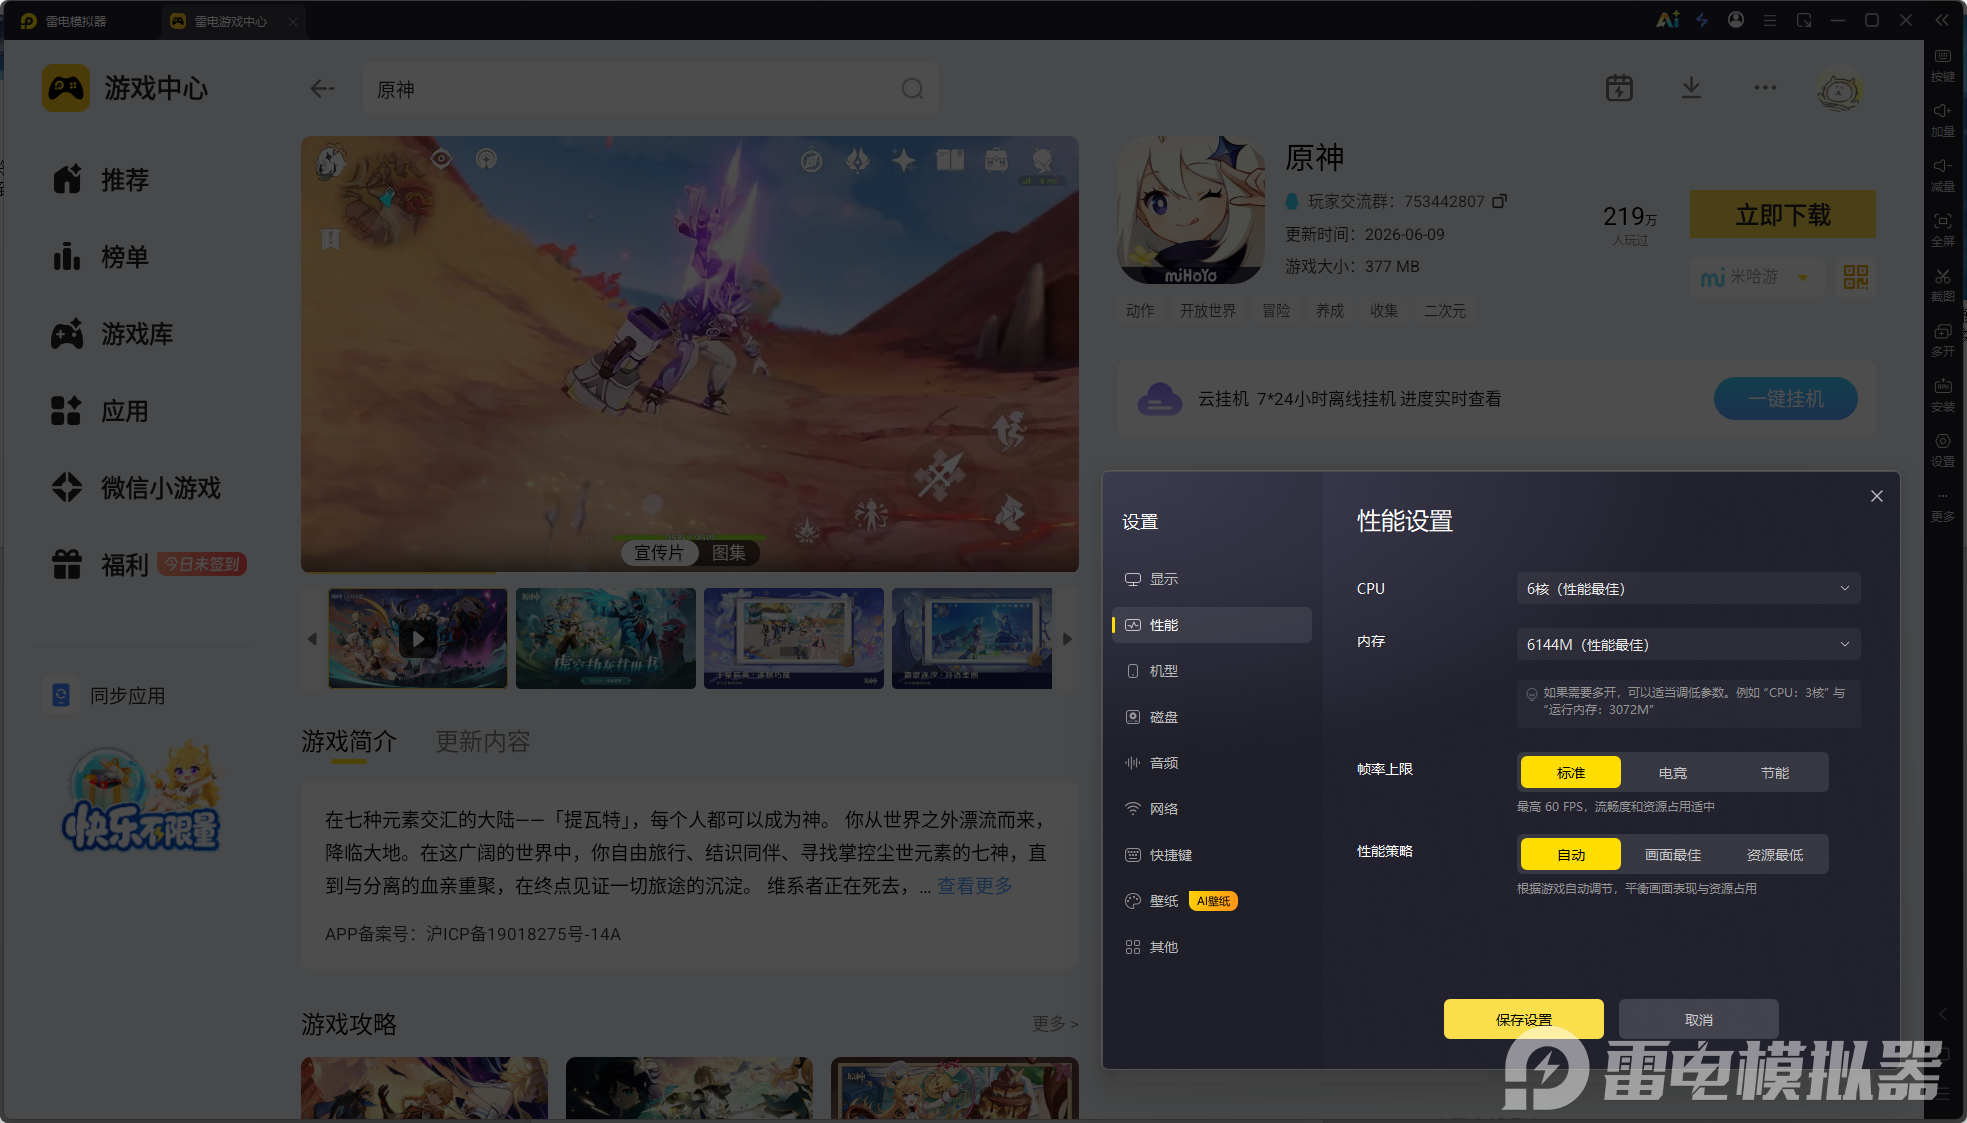The image size is (1967, 1123).
Task: Open the user avatar in game center
Action: (1838, 91)
